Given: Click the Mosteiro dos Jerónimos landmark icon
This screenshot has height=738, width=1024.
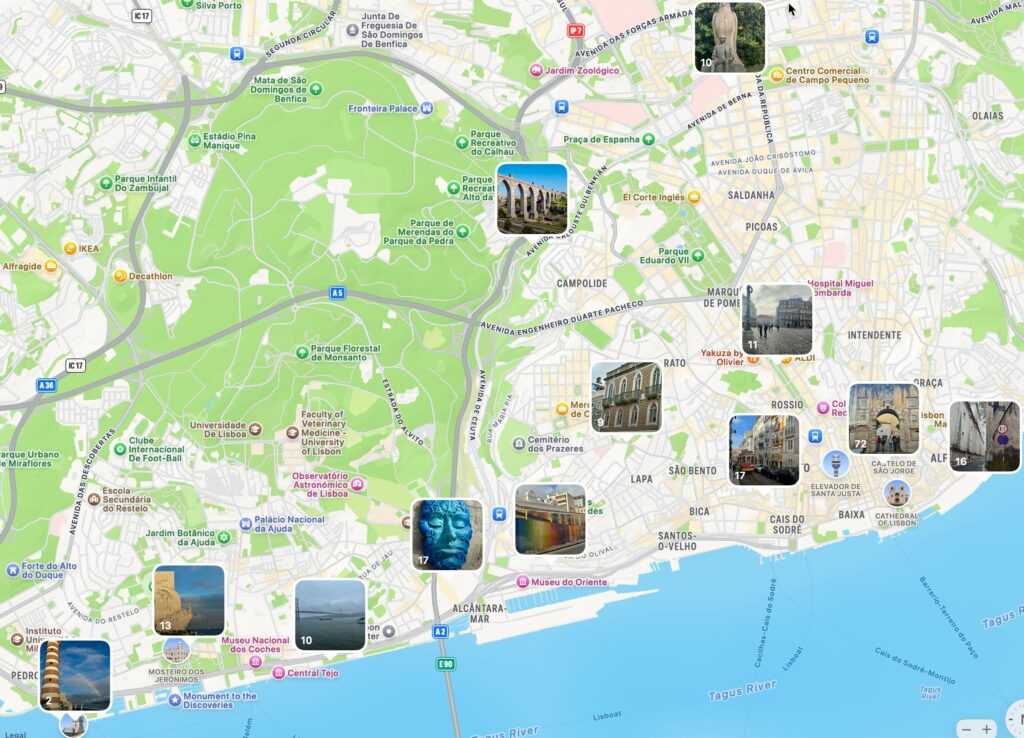Looking at the screenshot, I should point(176,650).
